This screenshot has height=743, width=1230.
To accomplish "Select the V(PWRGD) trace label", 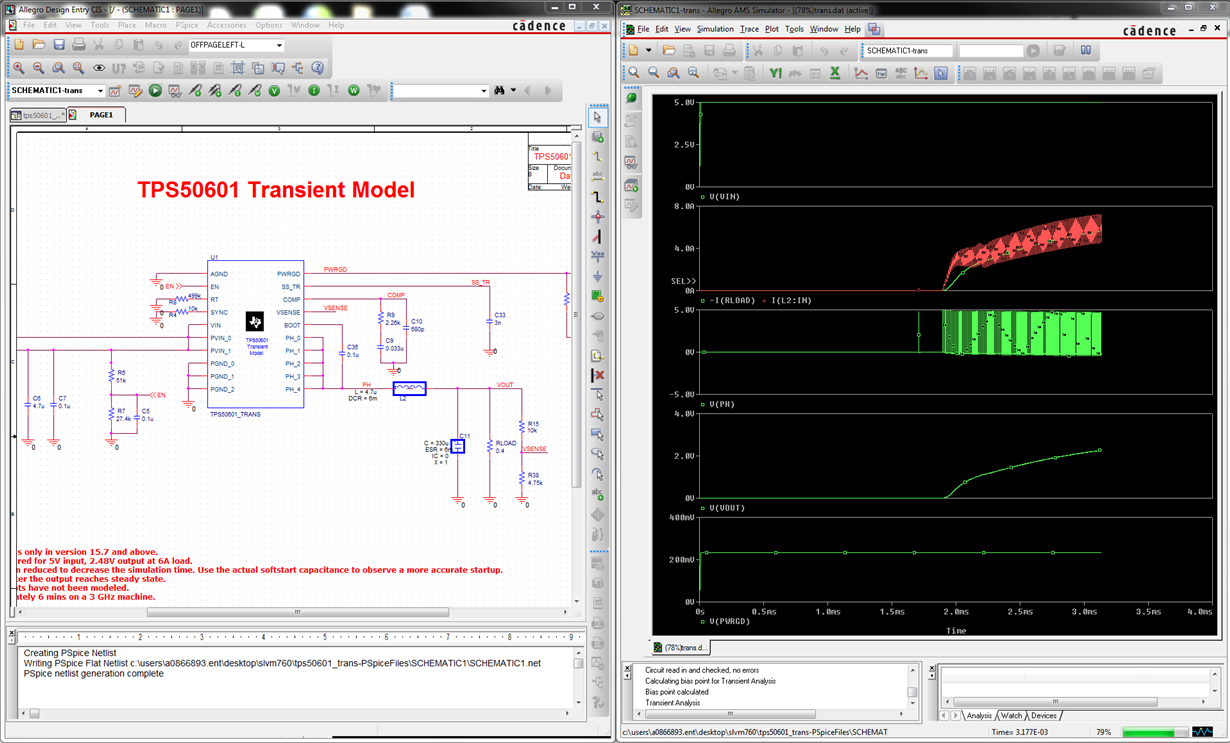I will 729,622.
